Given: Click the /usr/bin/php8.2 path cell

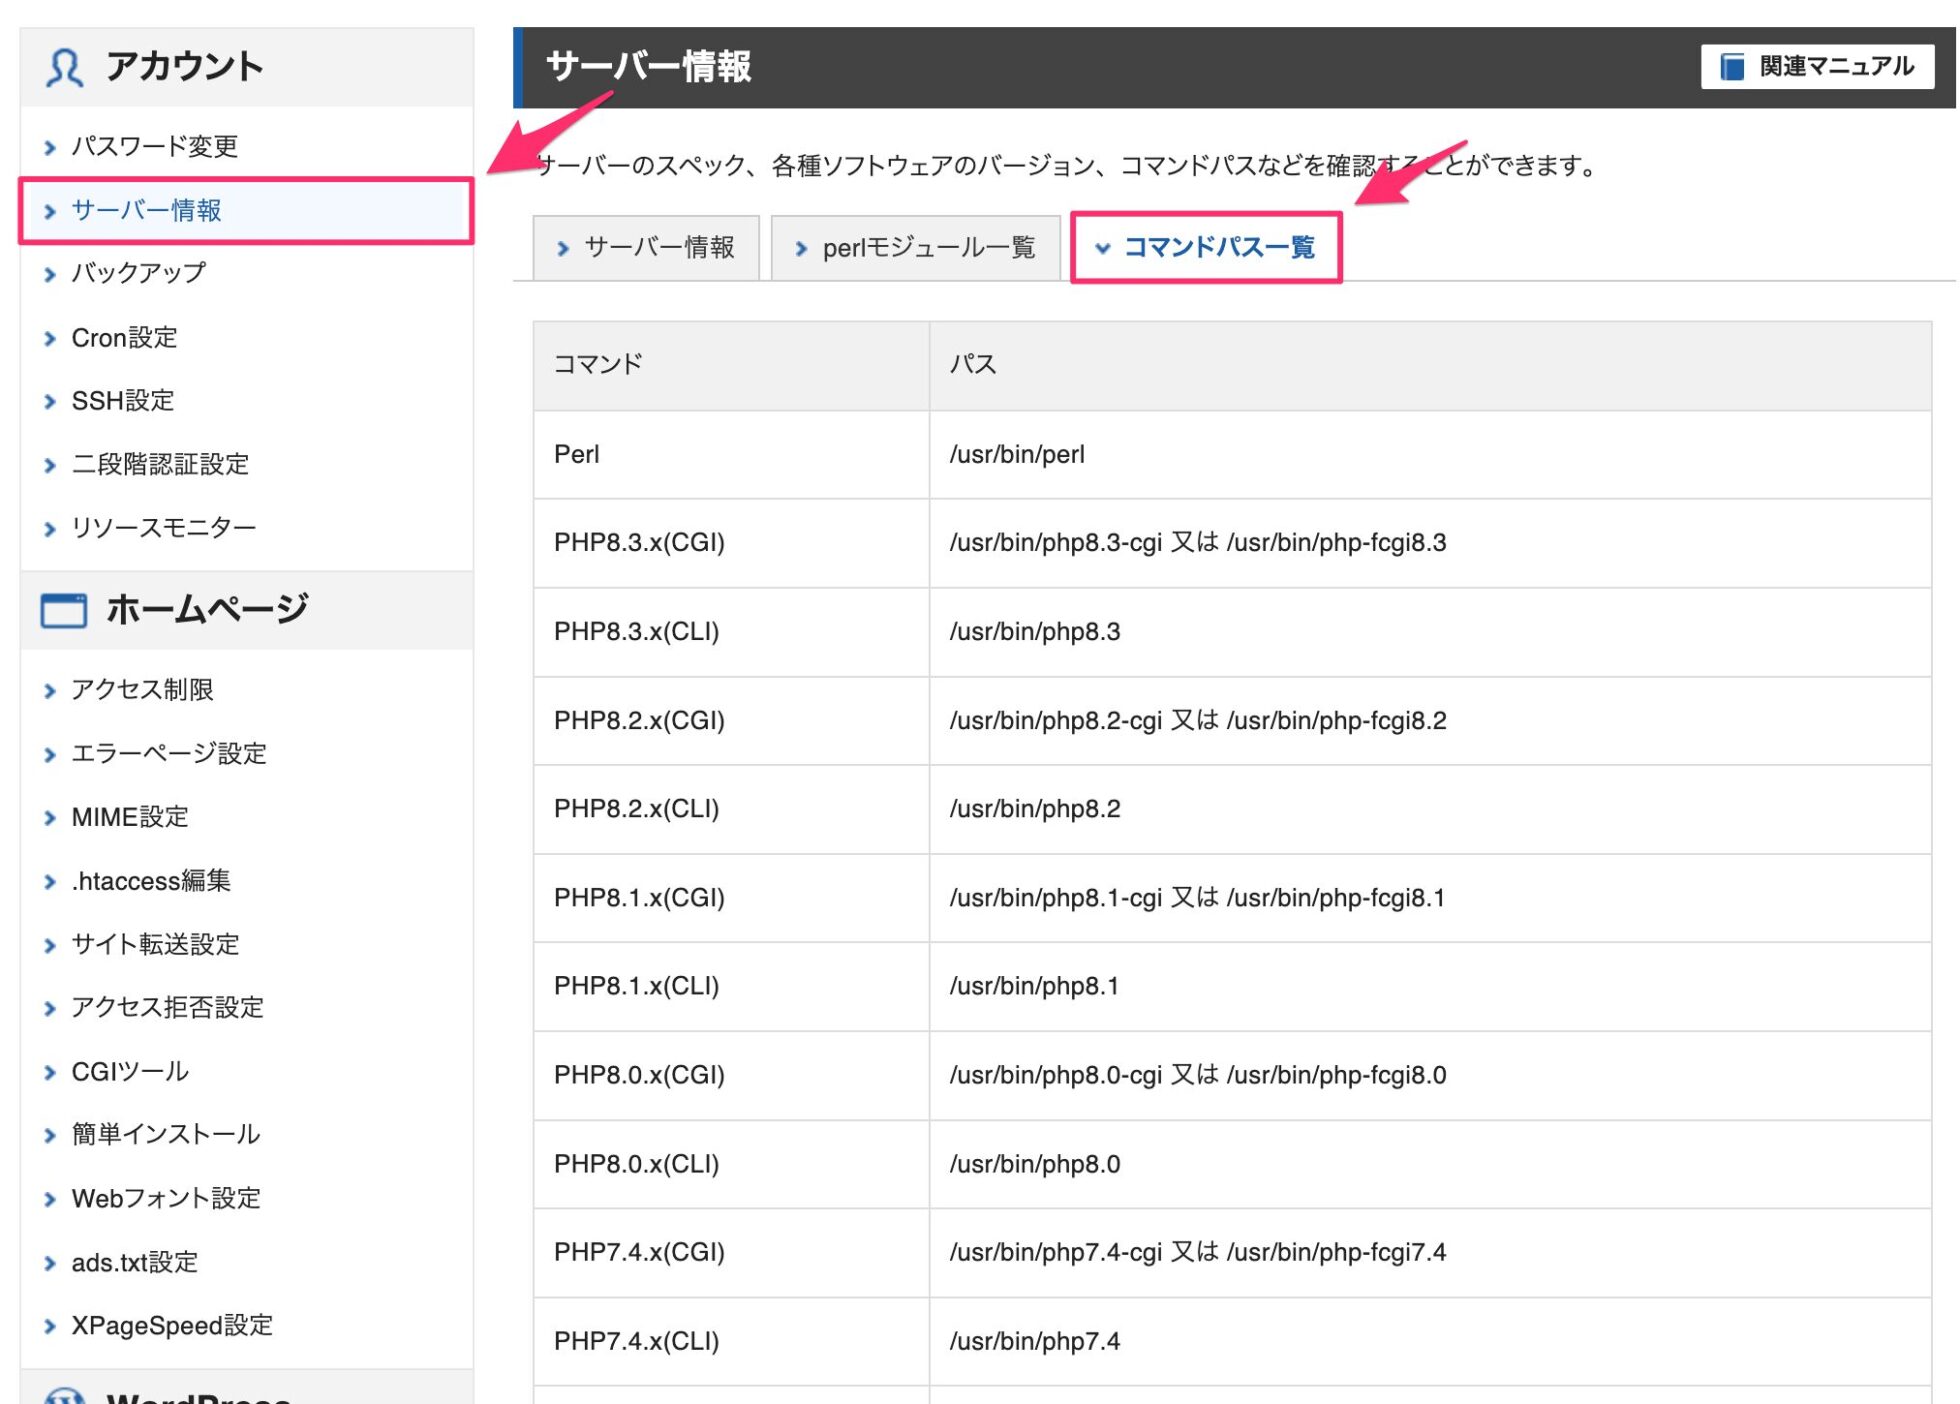Looking at the screenshot, I should tap(1430, 809).
